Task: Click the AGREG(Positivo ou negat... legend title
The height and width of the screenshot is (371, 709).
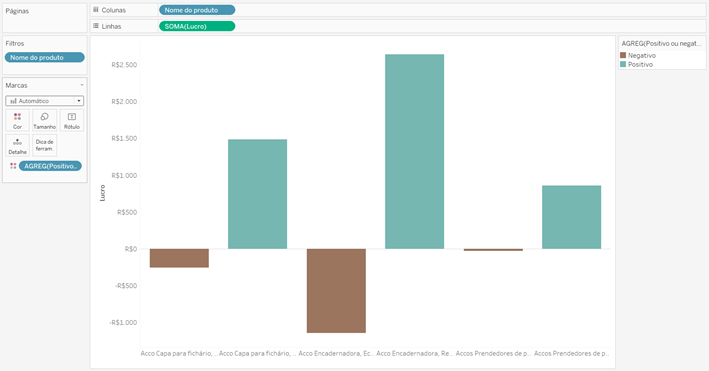Action: pos(662,43)
